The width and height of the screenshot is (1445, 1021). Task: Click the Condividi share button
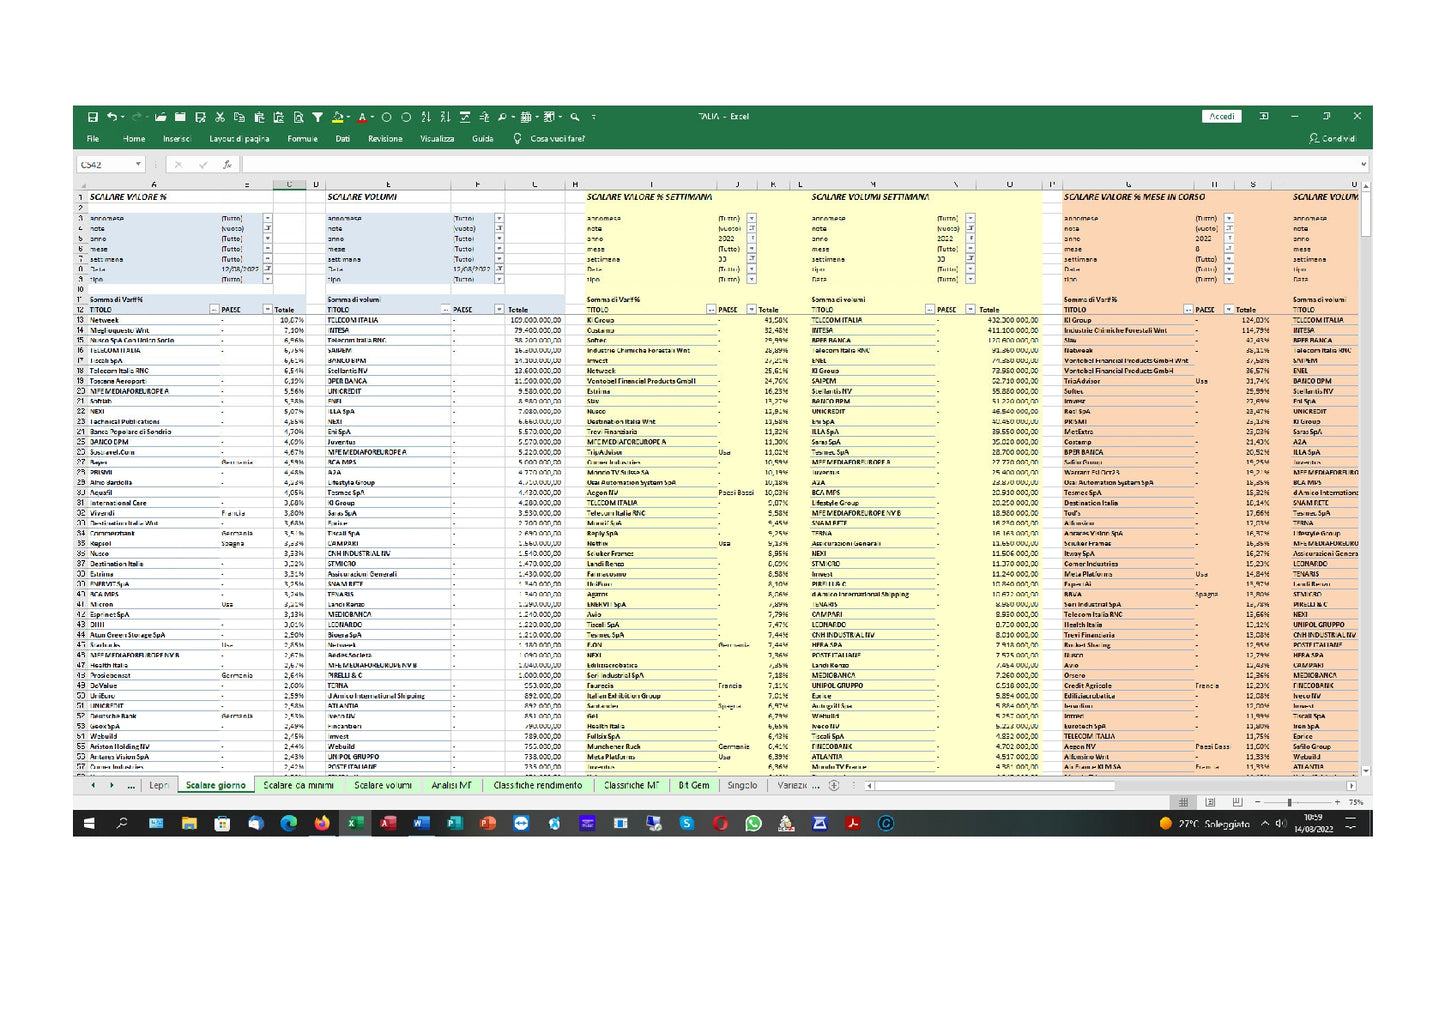[1333, 139]
